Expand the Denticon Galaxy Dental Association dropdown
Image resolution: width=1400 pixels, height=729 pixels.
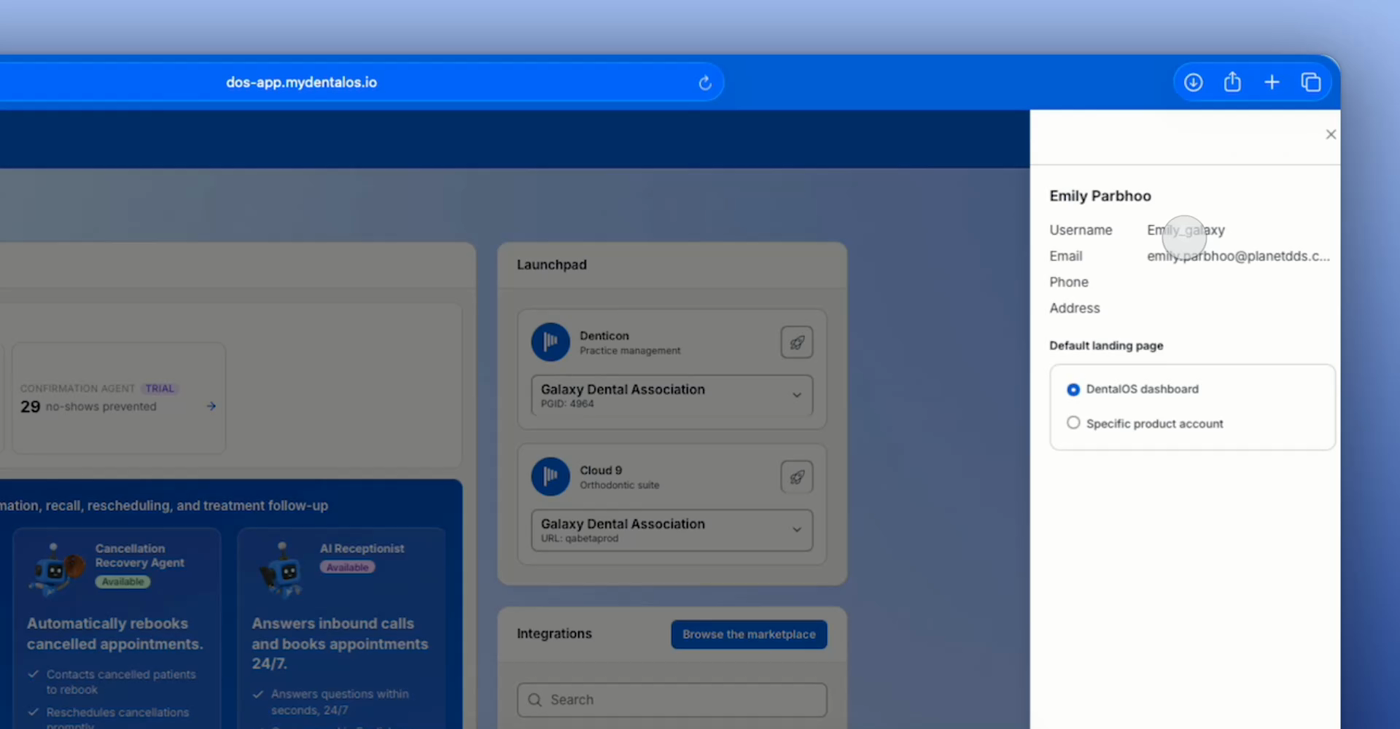(672, 395)
